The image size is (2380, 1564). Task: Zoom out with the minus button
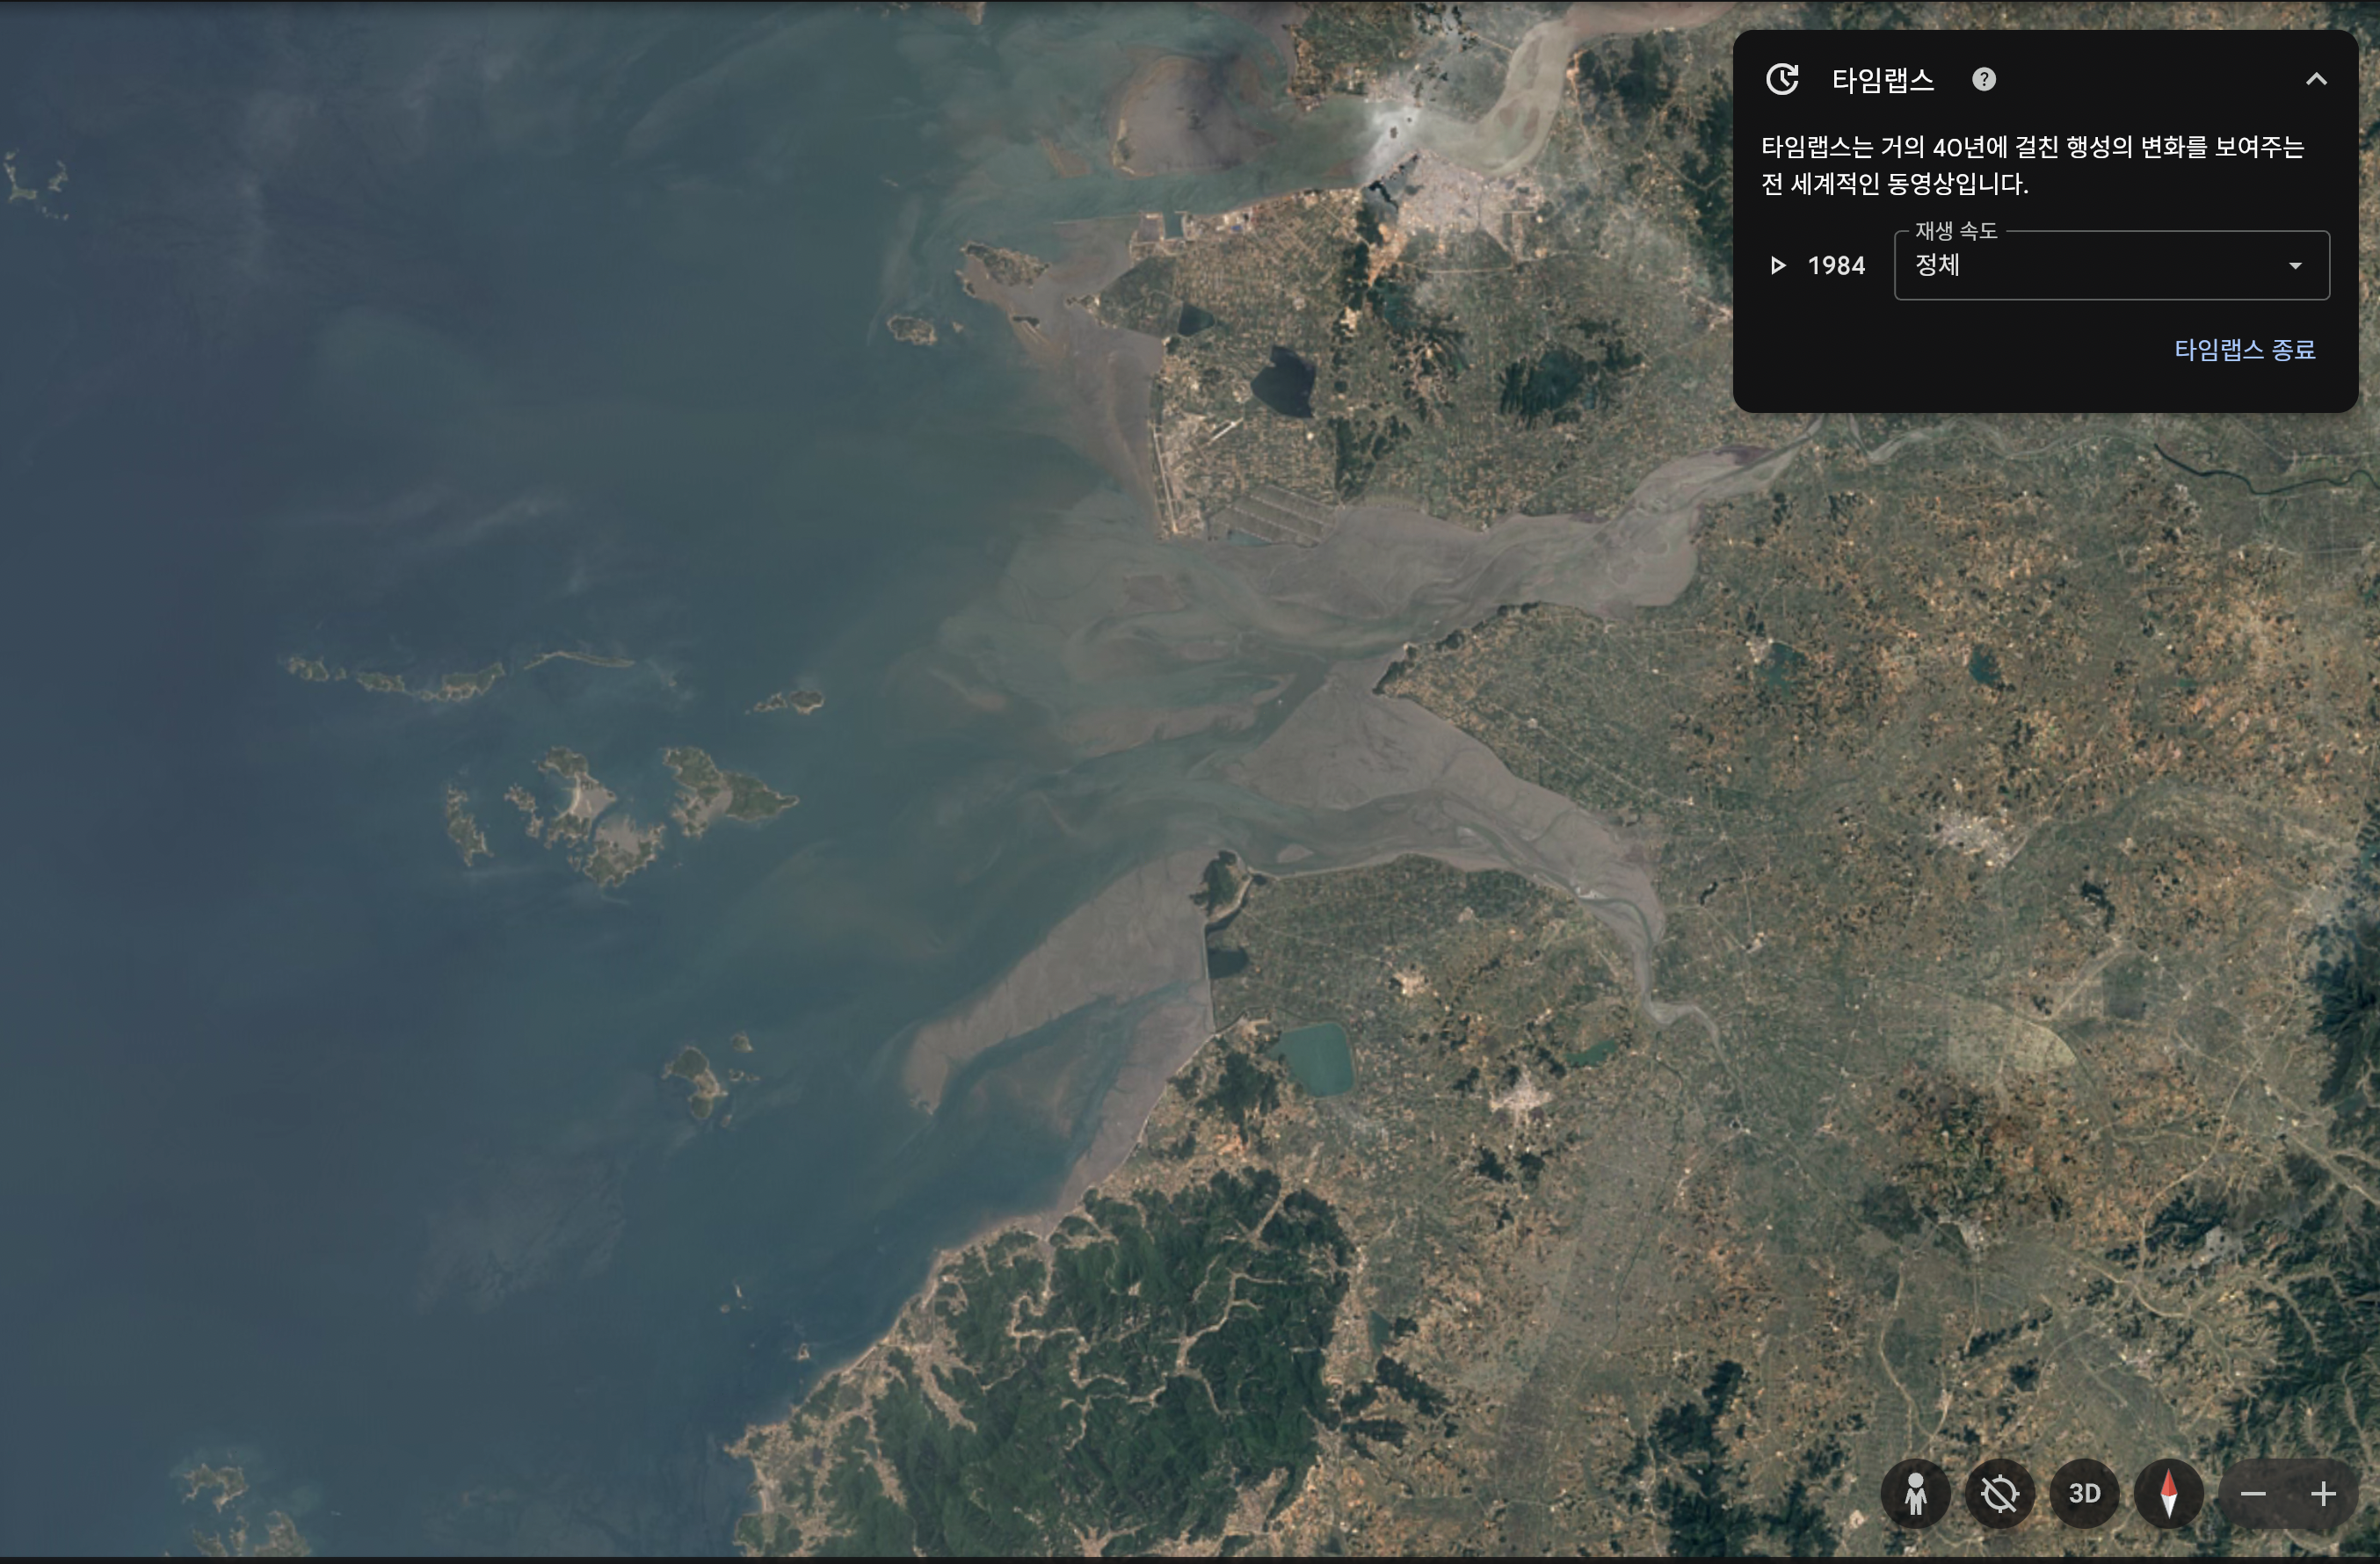[2252, 1494]
